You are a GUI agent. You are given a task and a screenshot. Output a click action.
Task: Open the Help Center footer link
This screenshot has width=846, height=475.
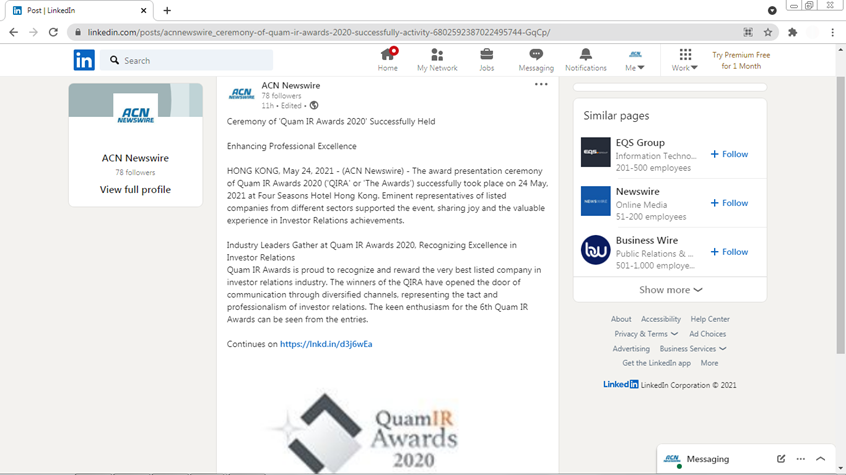coord(710,319)
